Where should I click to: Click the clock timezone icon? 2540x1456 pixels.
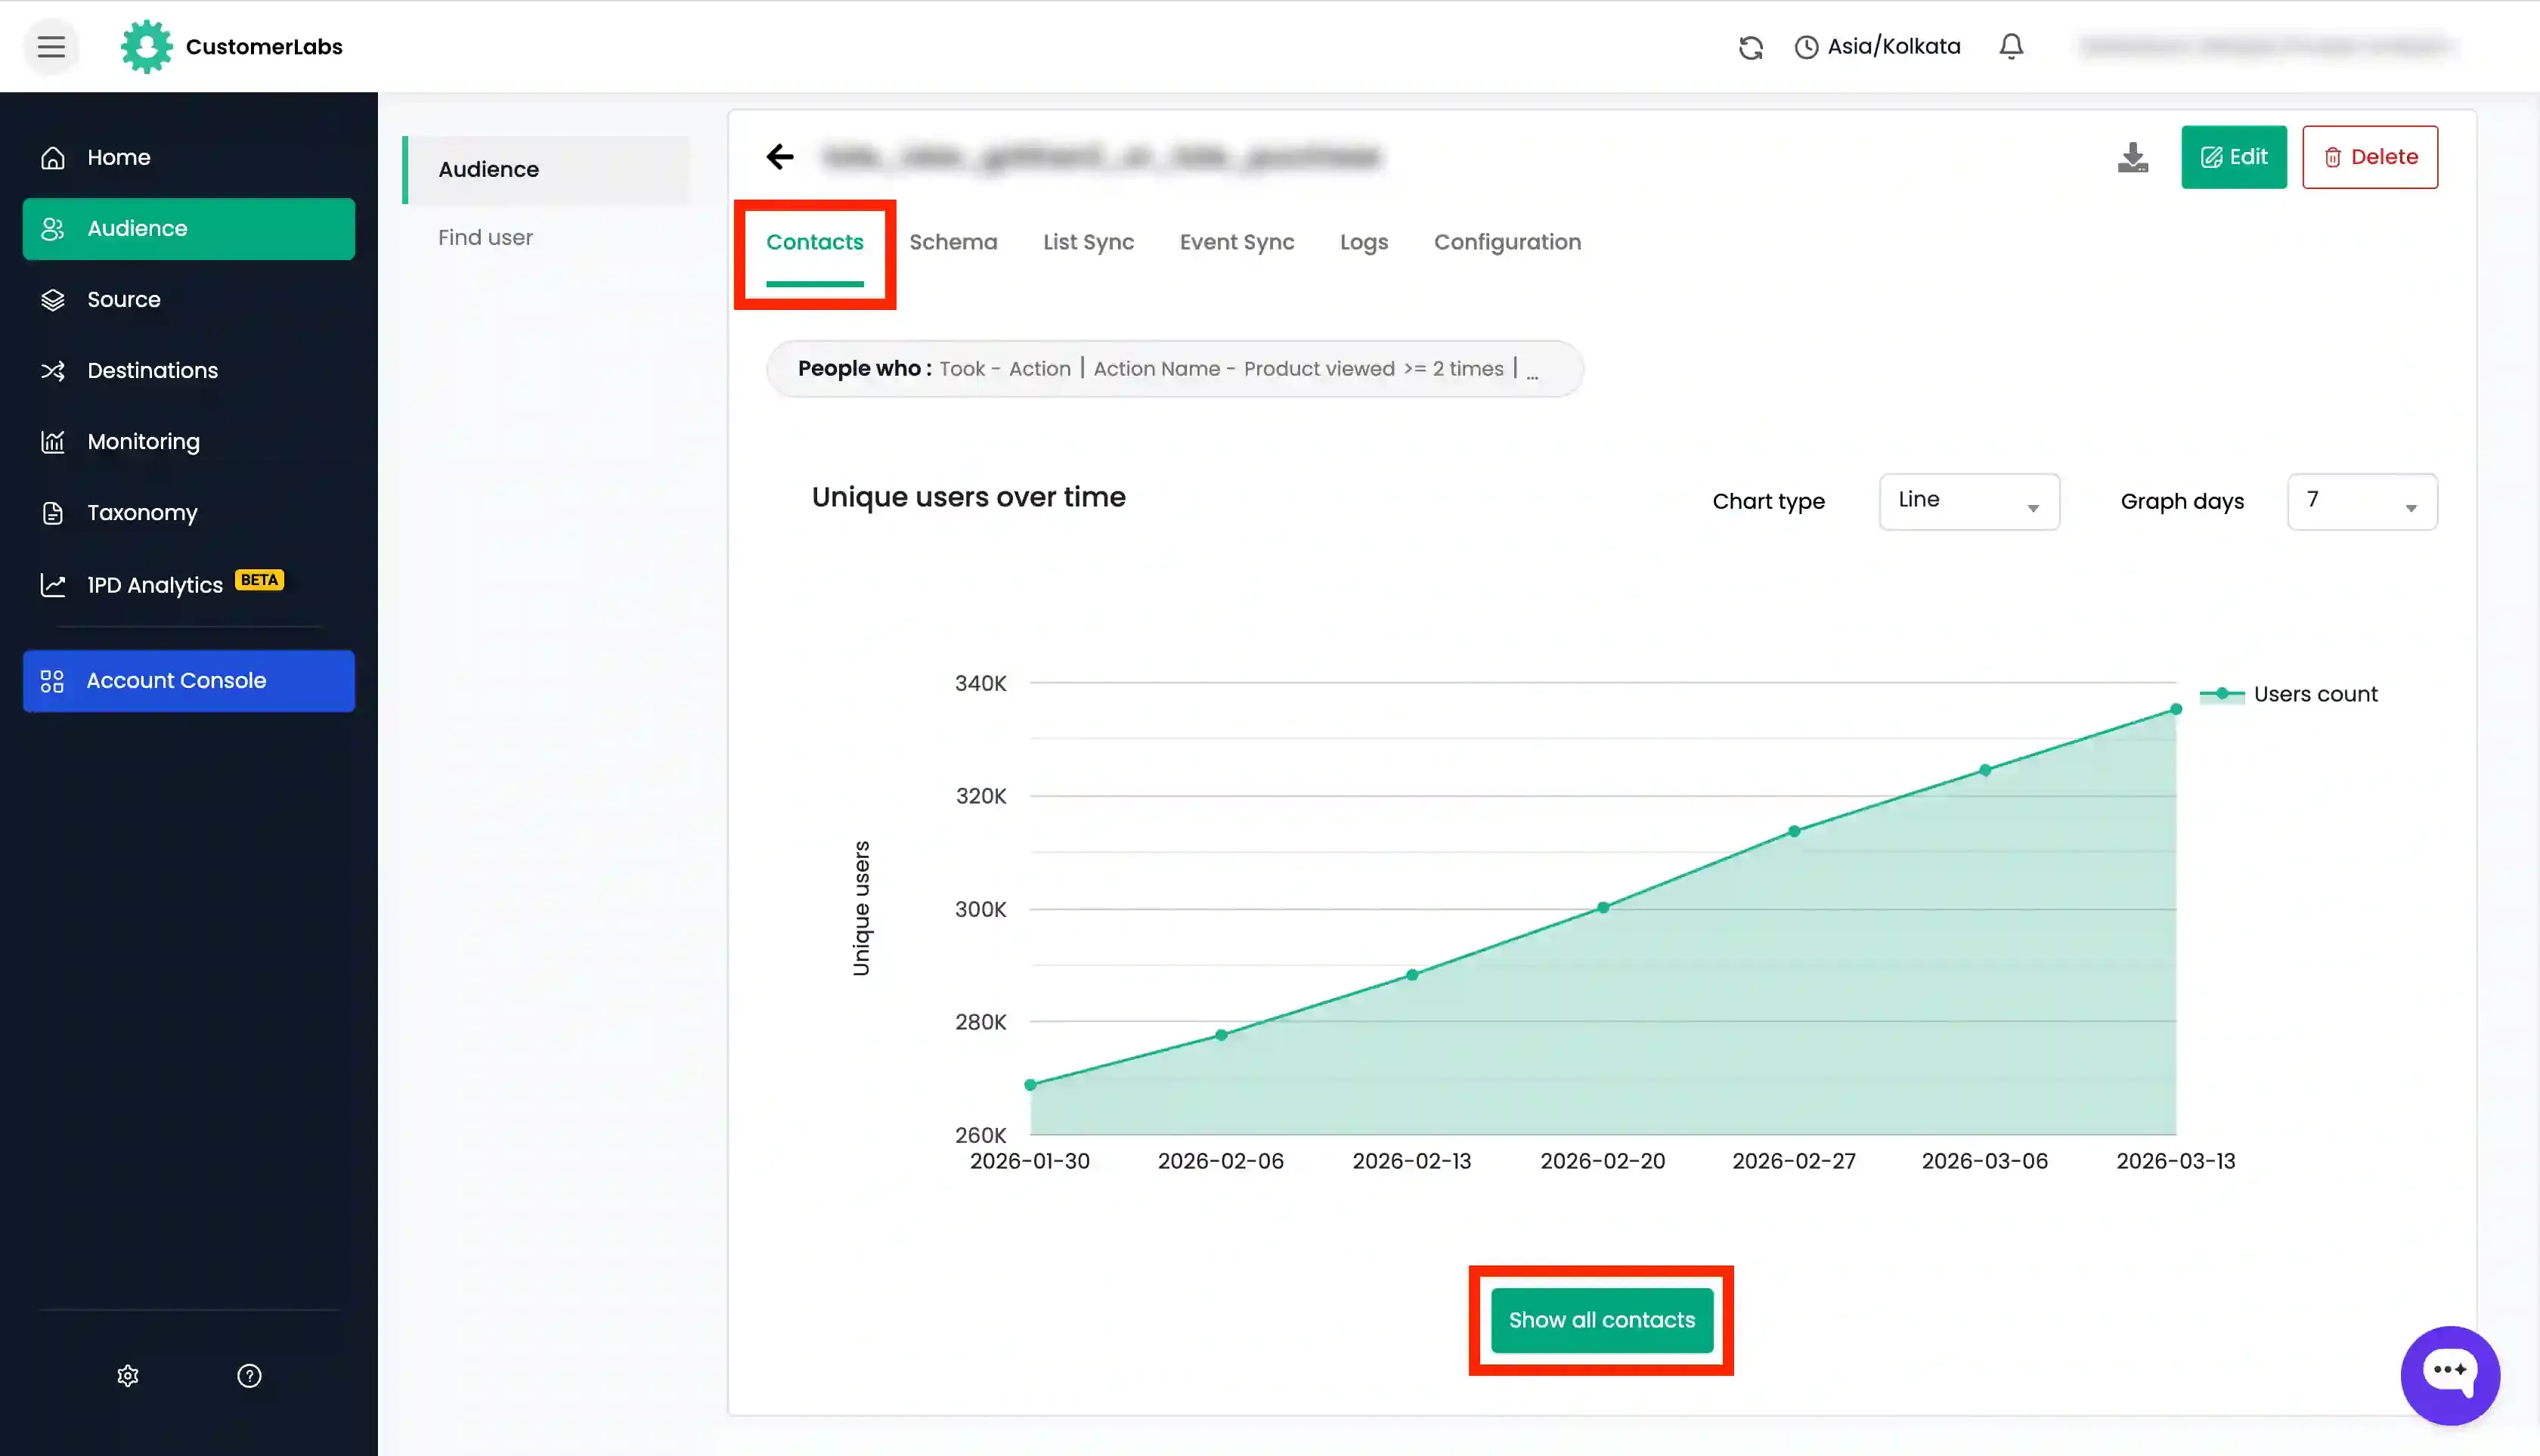[1806, 47]
